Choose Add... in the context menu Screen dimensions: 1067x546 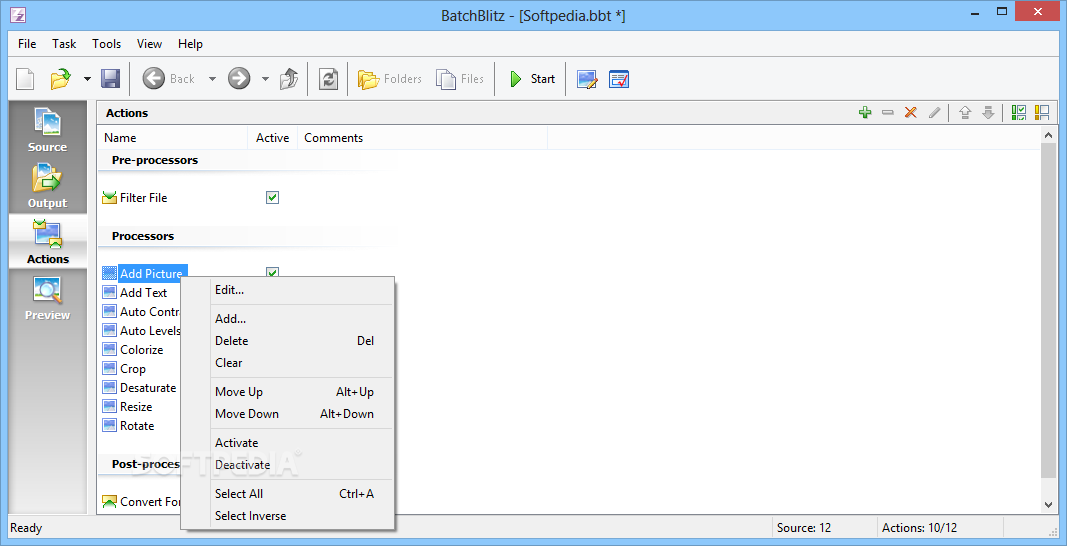pos(287,319)
